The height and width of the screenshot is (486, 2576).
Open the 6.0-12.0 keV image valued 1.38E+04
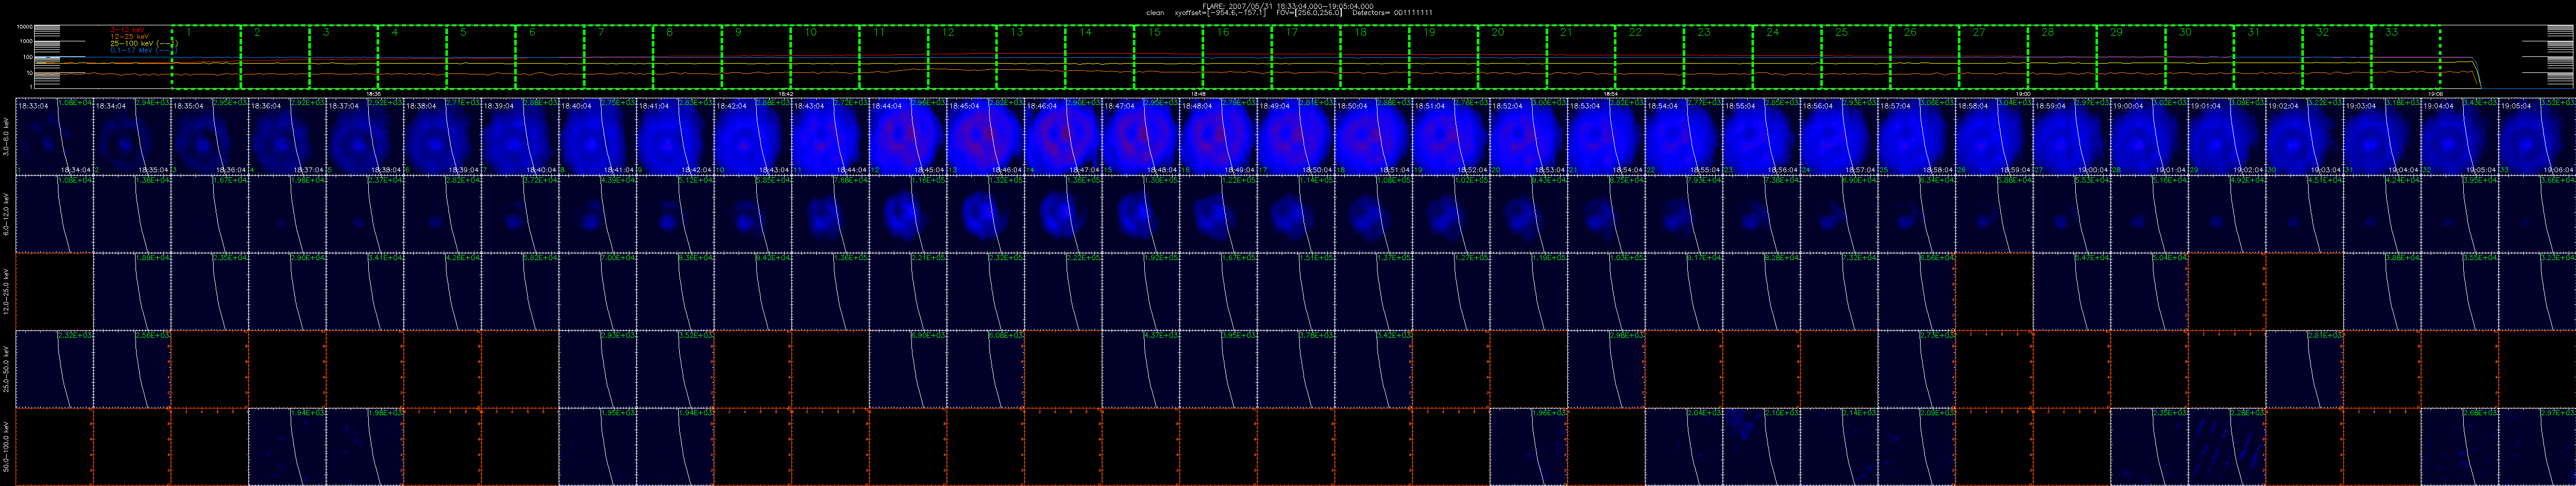tap(133, 213)
